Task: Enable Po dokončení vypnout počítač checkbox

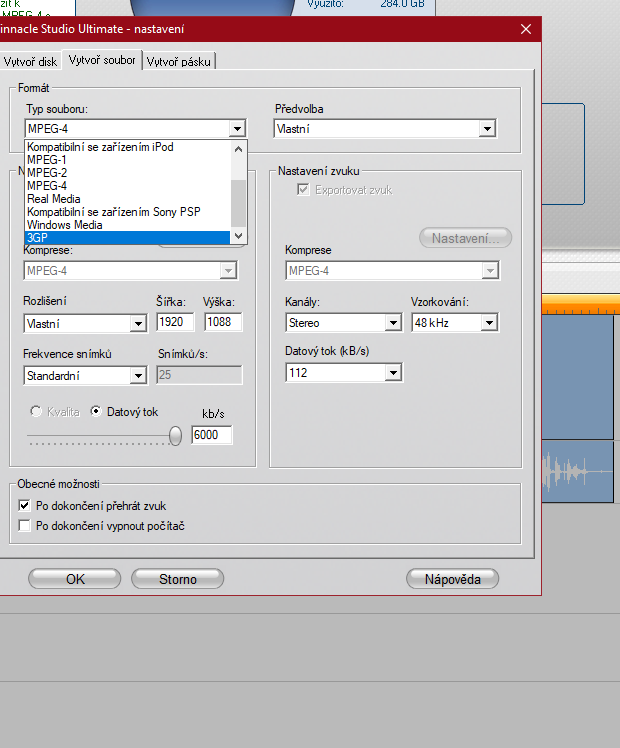Action: pos(25,525)
